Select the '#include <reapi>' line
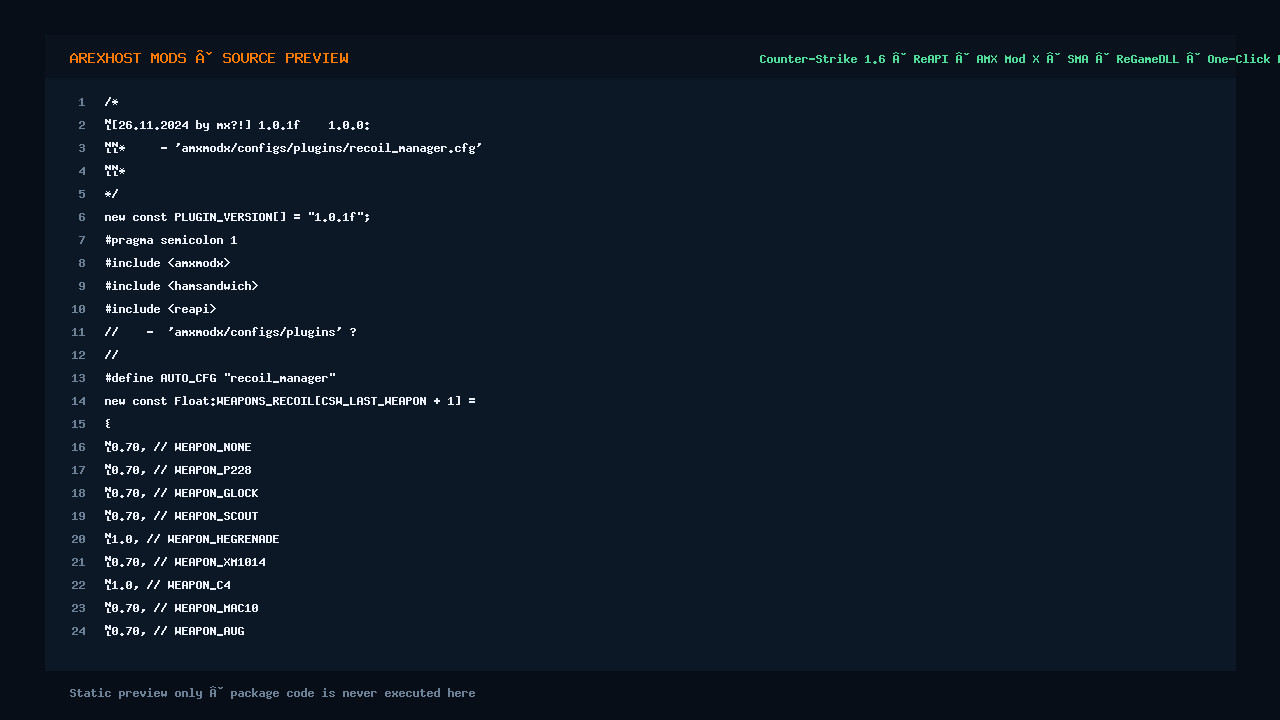This screenshot has width=1280, height=720. 160,309
